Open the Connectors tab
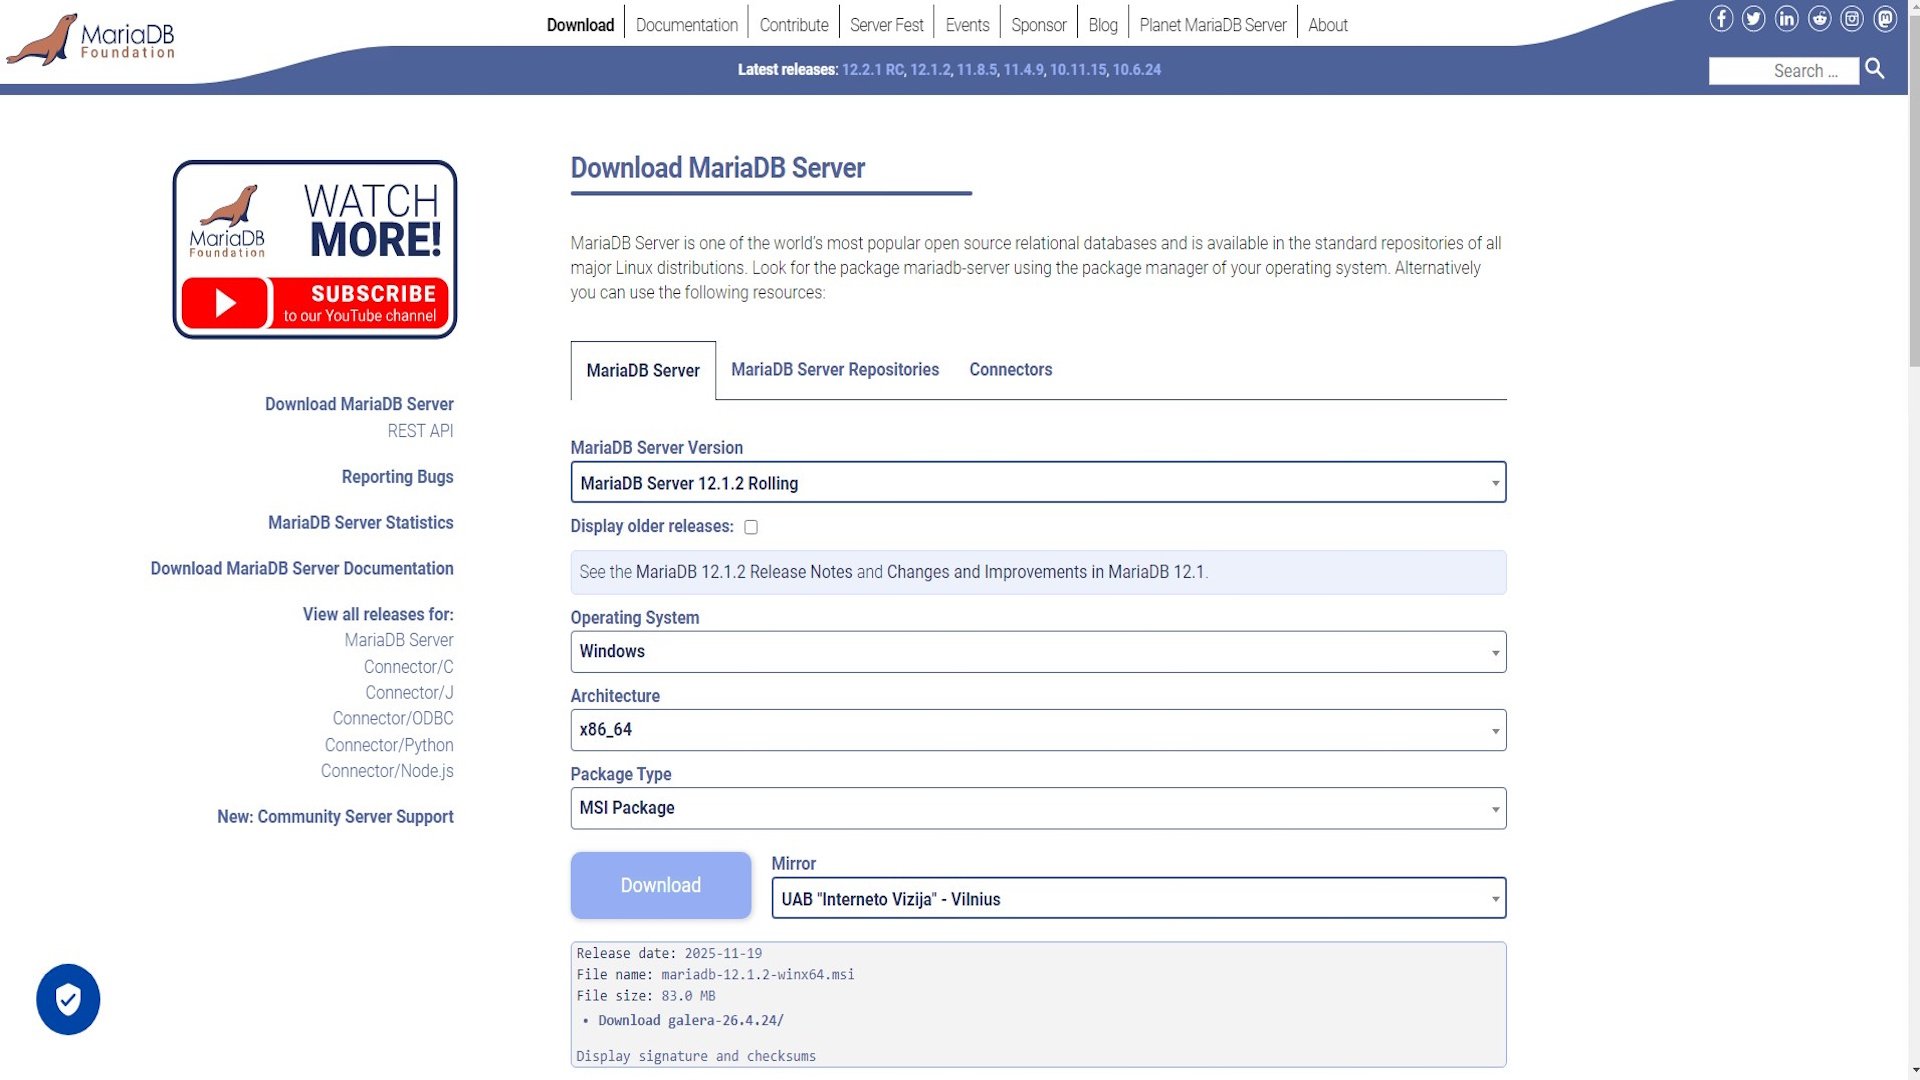This screenshot has width=1920, height=1080. [1011, 370]
